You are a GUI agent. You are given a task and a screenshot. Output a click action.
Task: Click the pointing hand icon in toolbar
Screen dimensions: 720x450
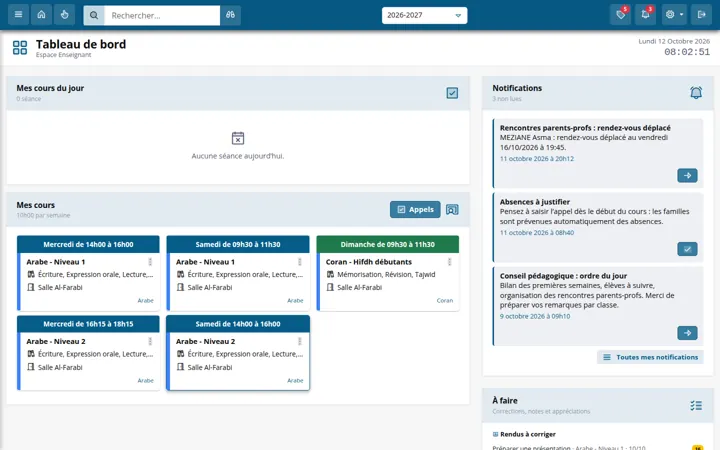coord(64,15)
